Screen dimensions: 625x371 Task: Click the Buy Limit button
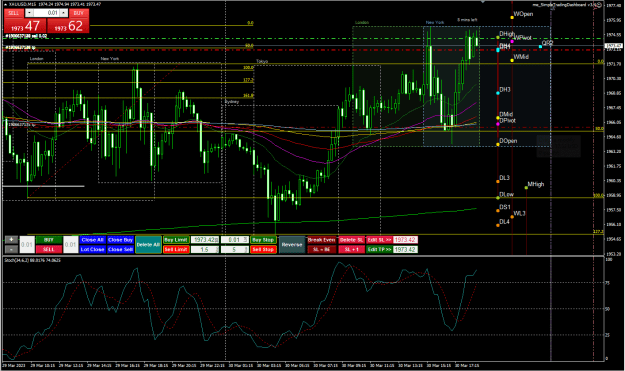[x=176, y=240]
